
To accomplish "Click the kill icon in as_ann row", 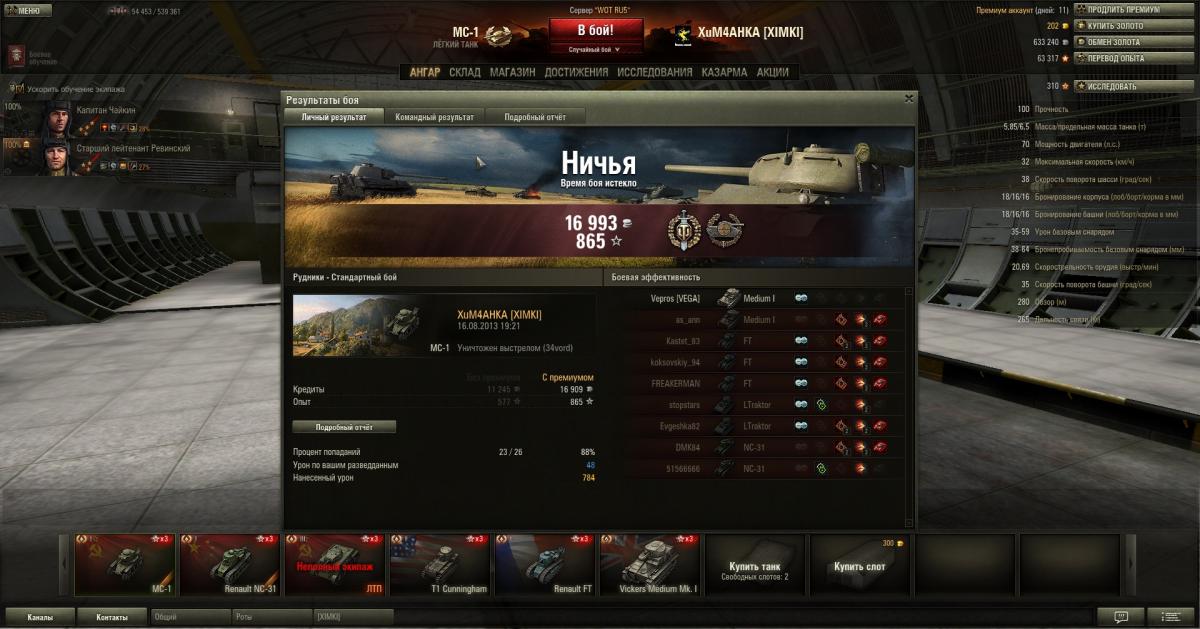I will (x=879, y=320).
